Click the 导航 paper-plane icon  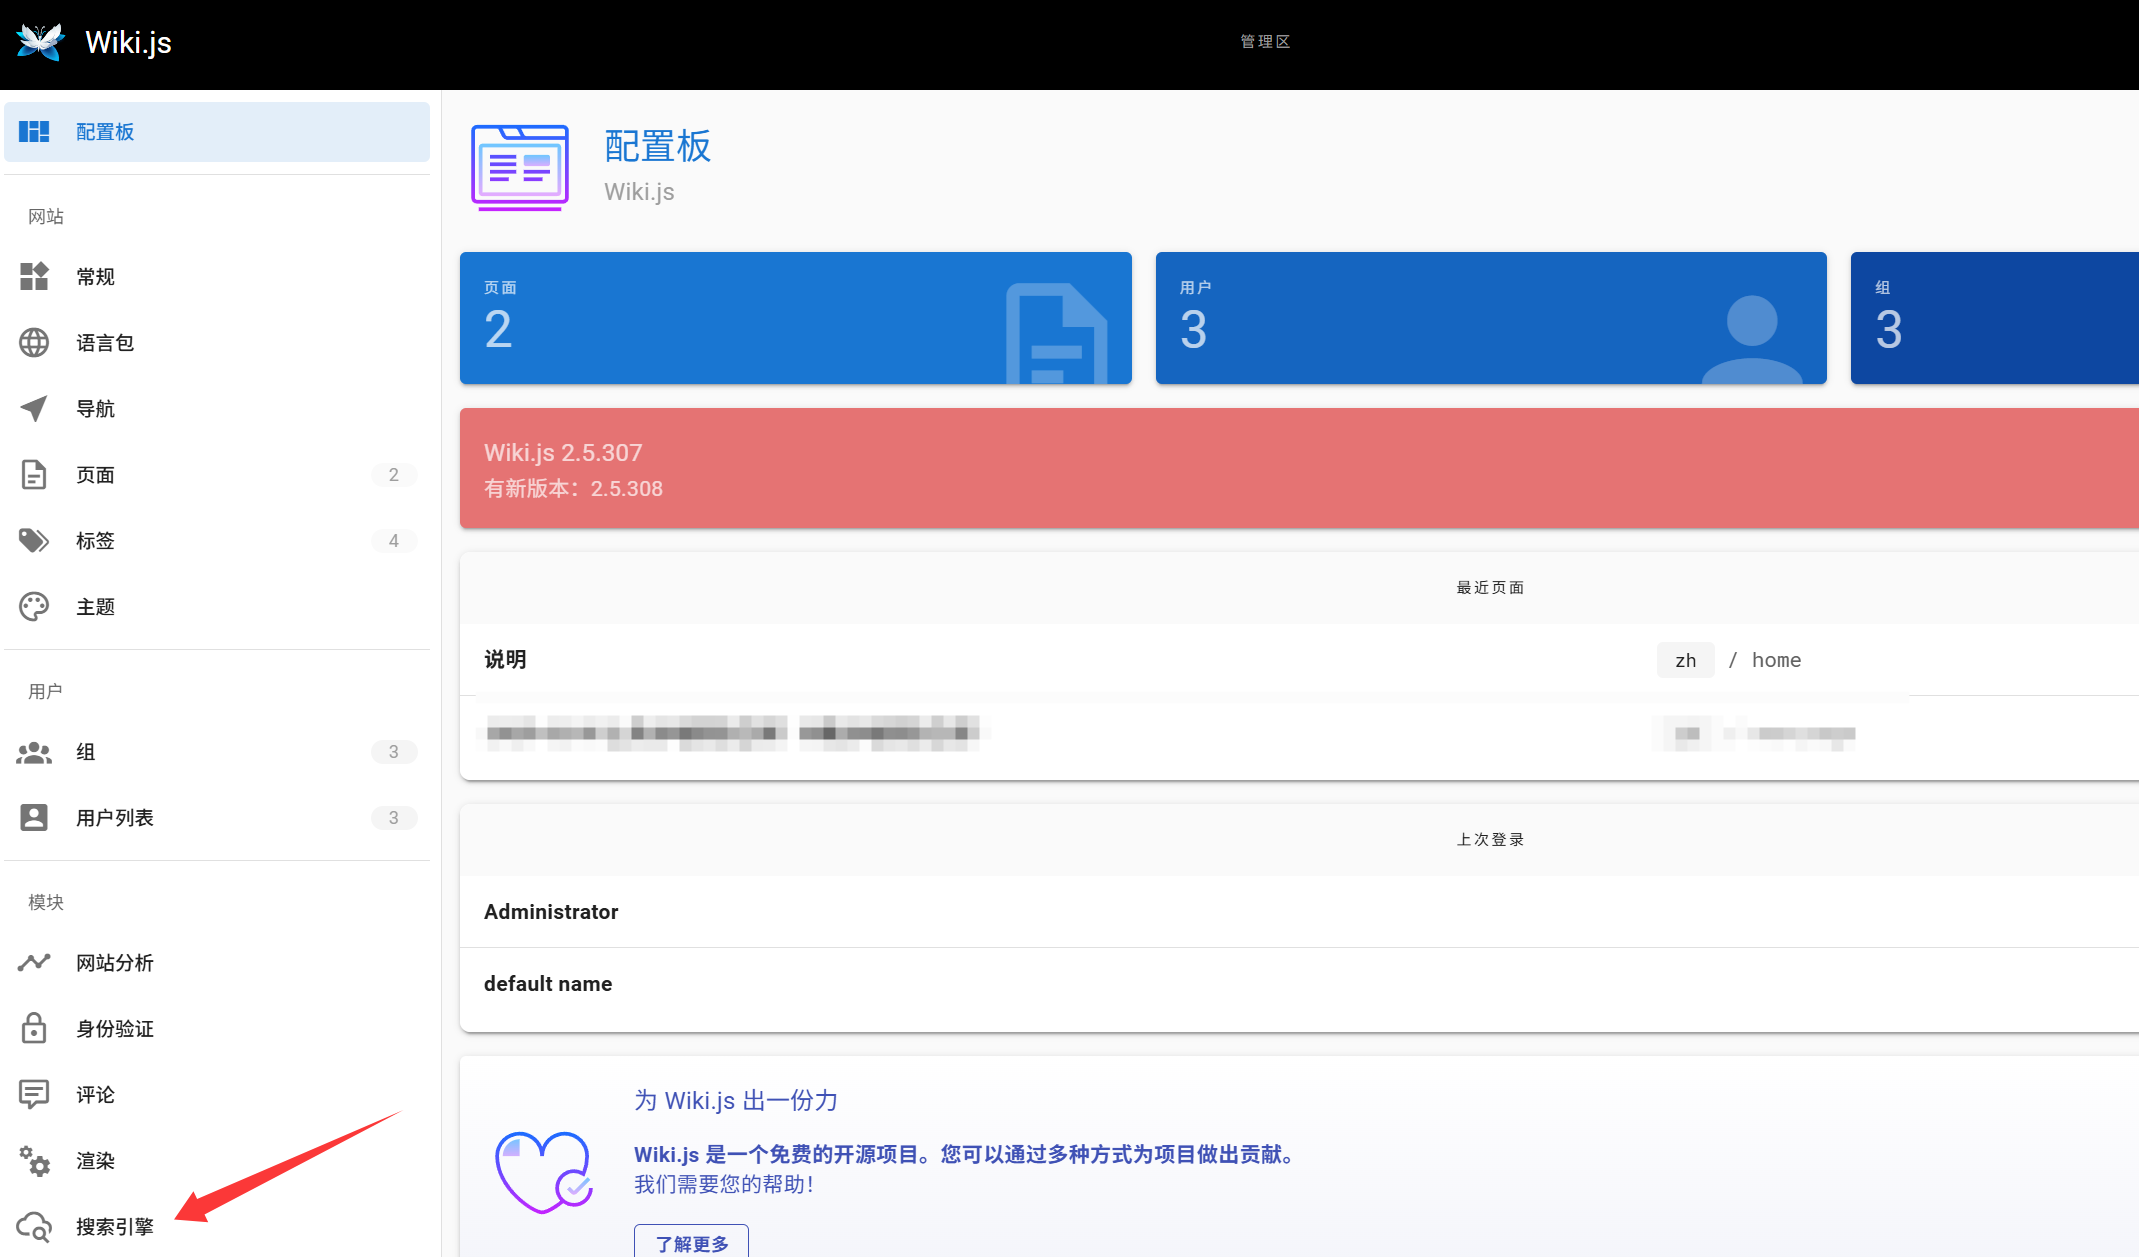tap(34, 409)
